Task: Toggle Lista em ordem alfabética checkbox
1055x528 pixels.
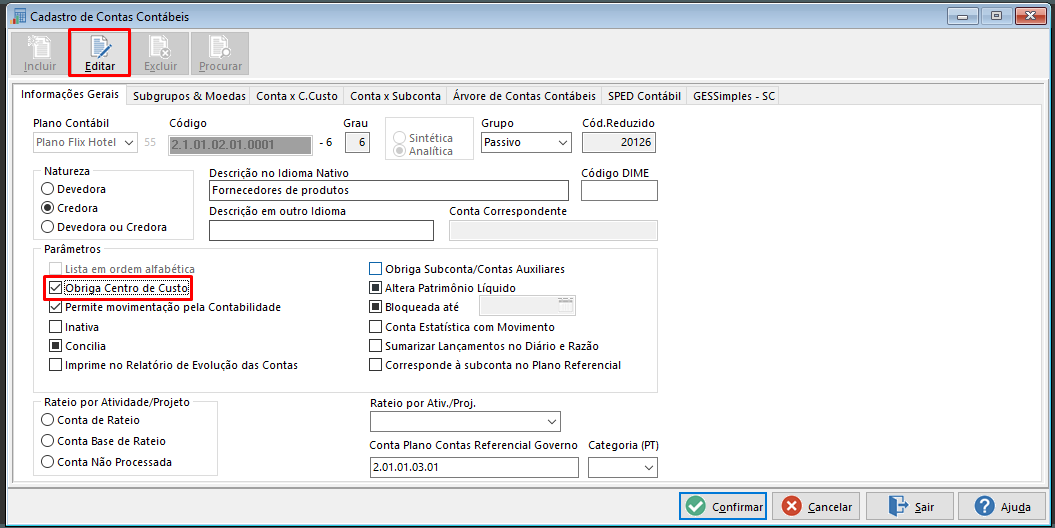Action: [55, 269]
